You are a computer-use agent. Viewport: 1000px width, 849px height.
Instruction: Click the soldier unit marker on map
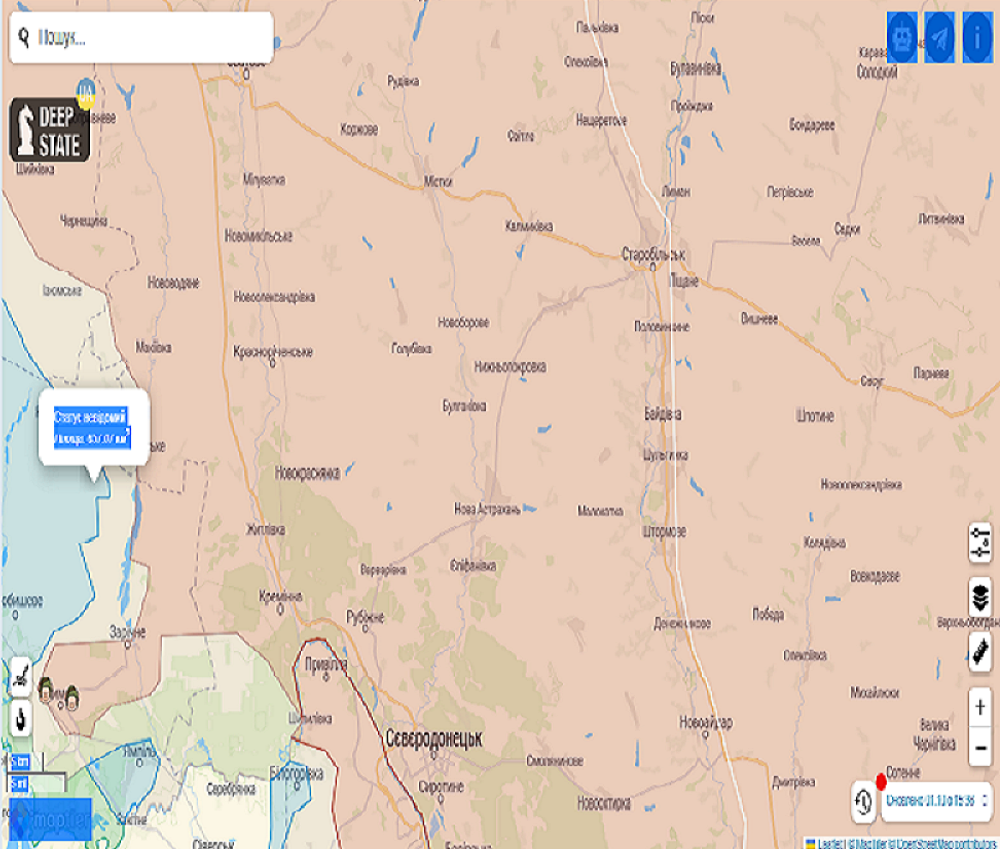46,689
